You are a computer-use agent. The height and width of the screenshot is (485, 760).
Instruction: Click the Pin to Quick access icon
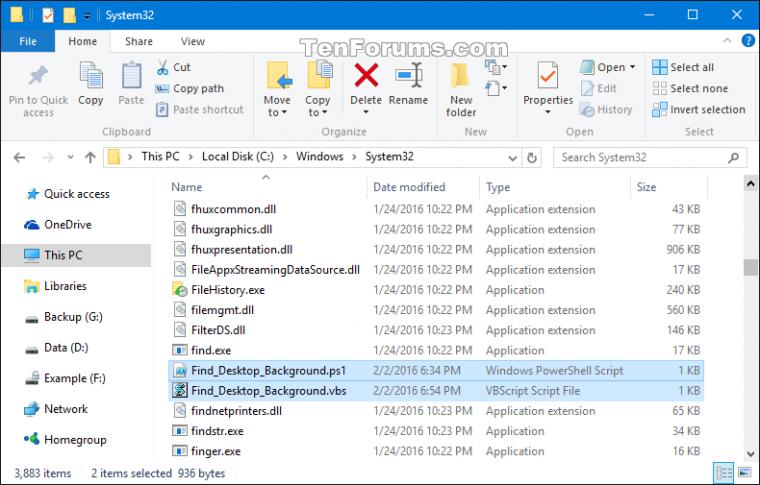(38, 75)
